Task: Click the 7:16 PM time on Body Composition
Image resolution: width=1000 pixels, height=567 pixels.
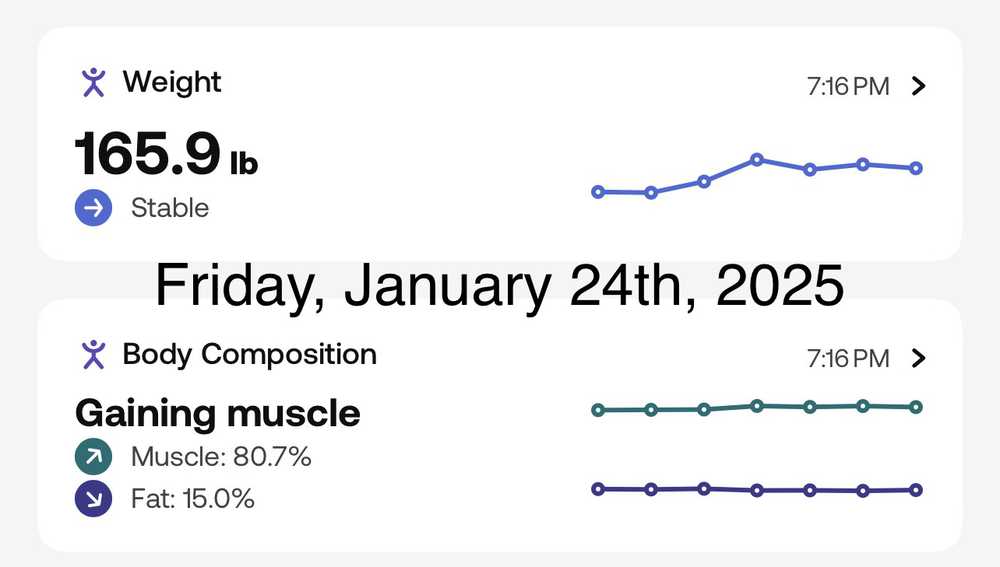Action: (847, 358)
